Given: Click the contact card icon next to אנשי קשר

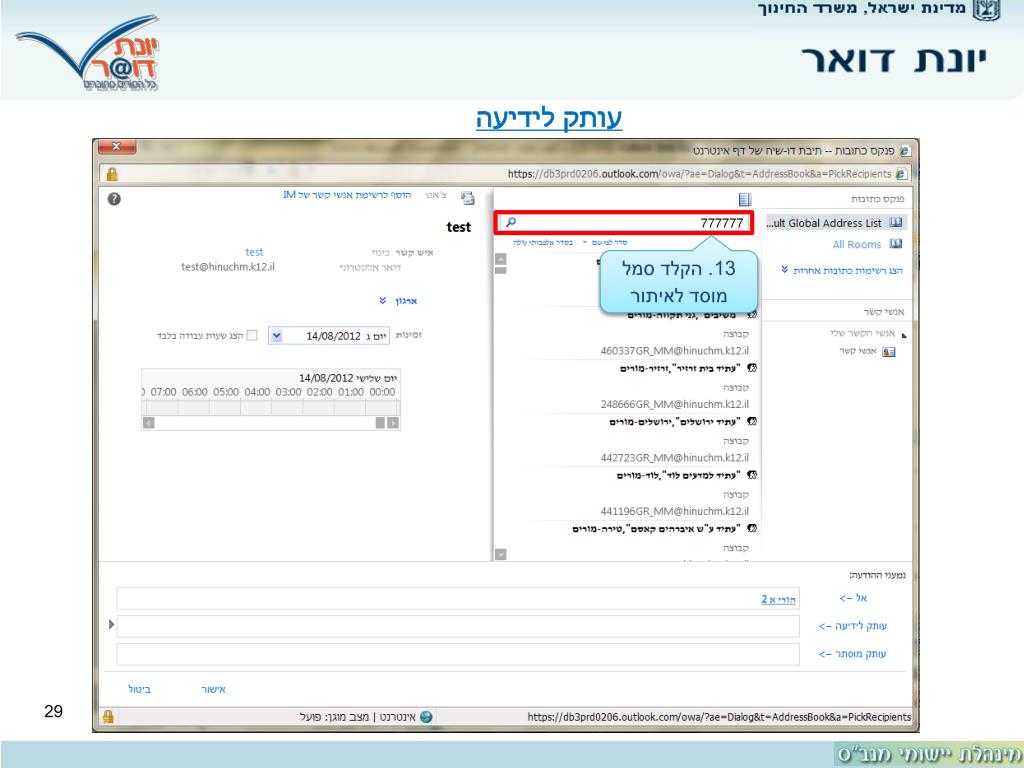Looking at the screenshot, I should click(889, 351).
